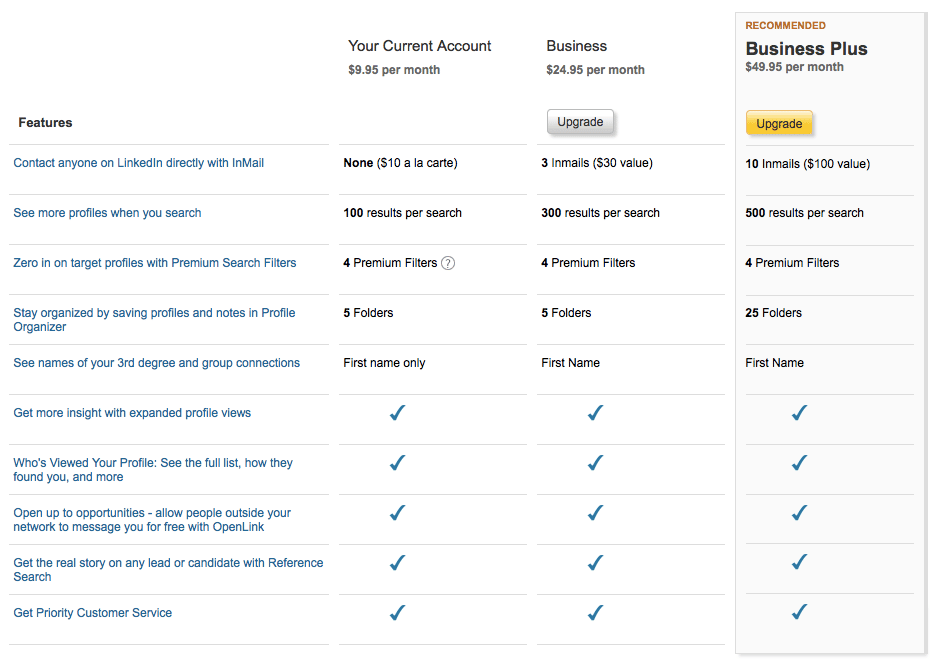
Task: Click '5 Folders' in Current Account column
Action: [x=368, y=313]
